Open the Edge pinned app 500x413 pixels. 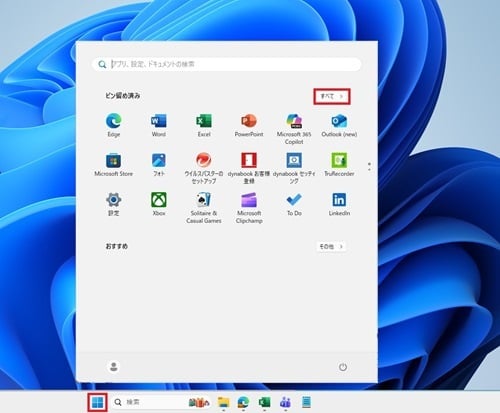pos(114,125)
